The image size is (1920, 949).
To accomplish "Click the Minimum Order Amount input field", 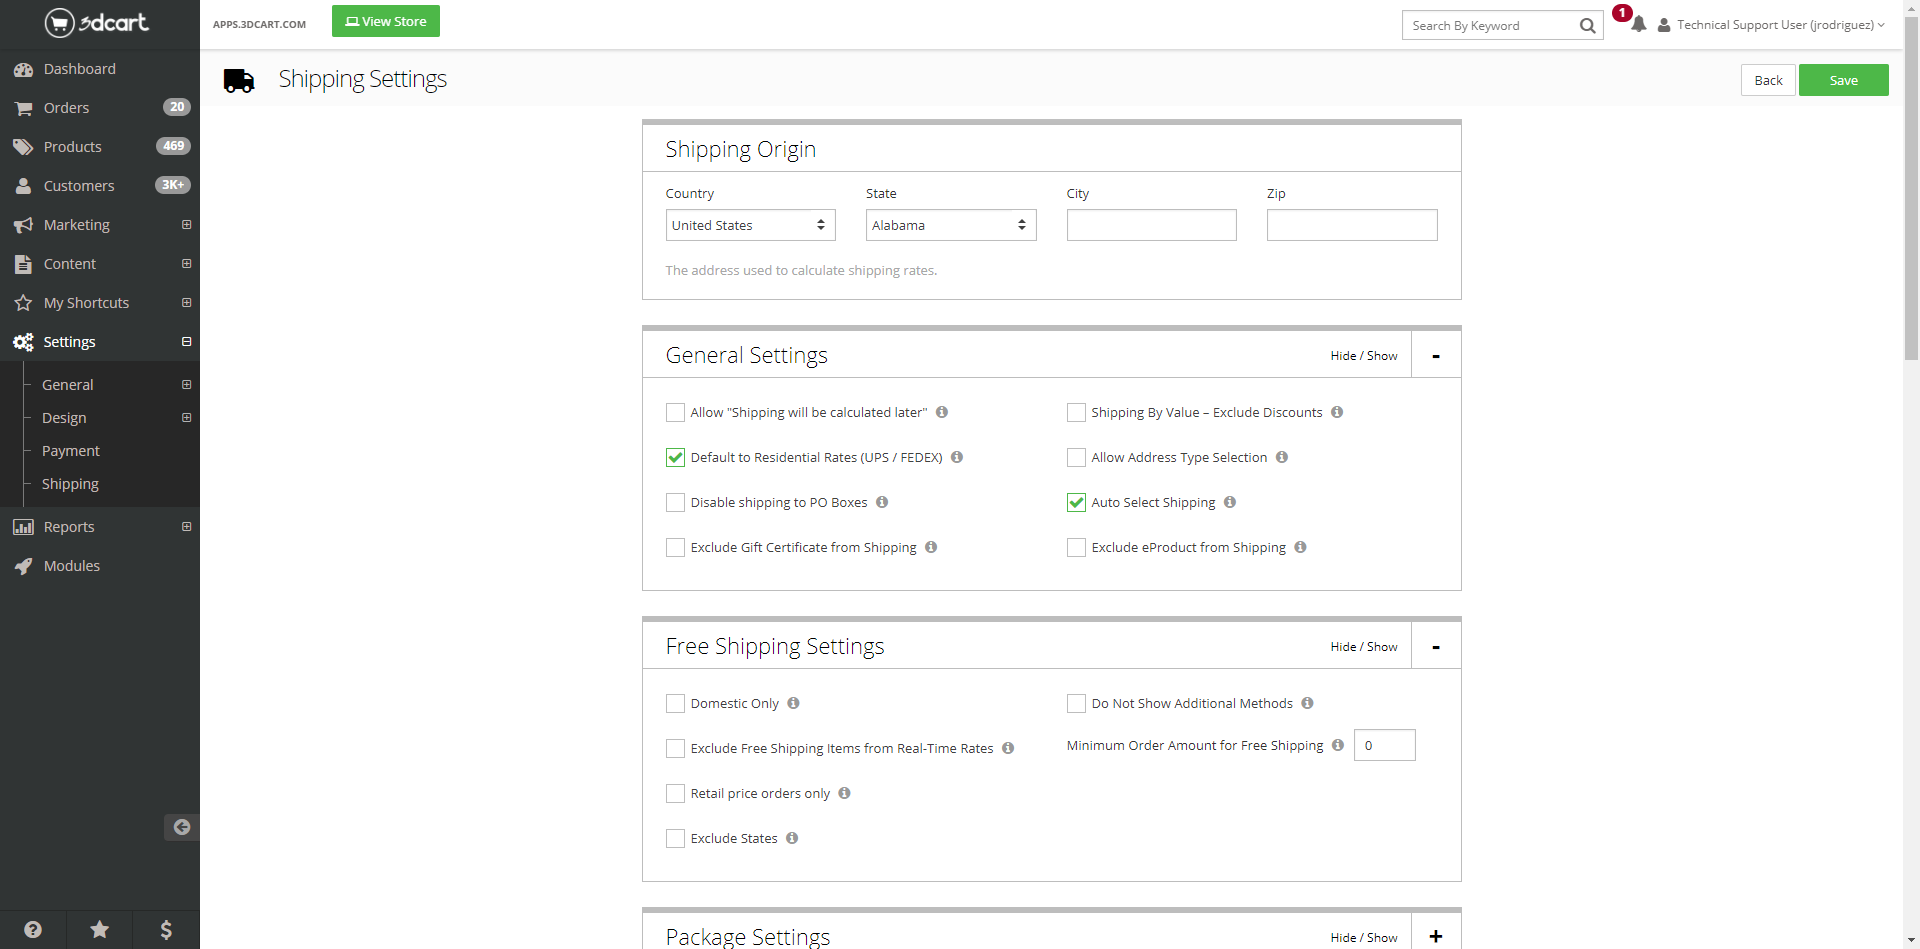I will 1384,745.
